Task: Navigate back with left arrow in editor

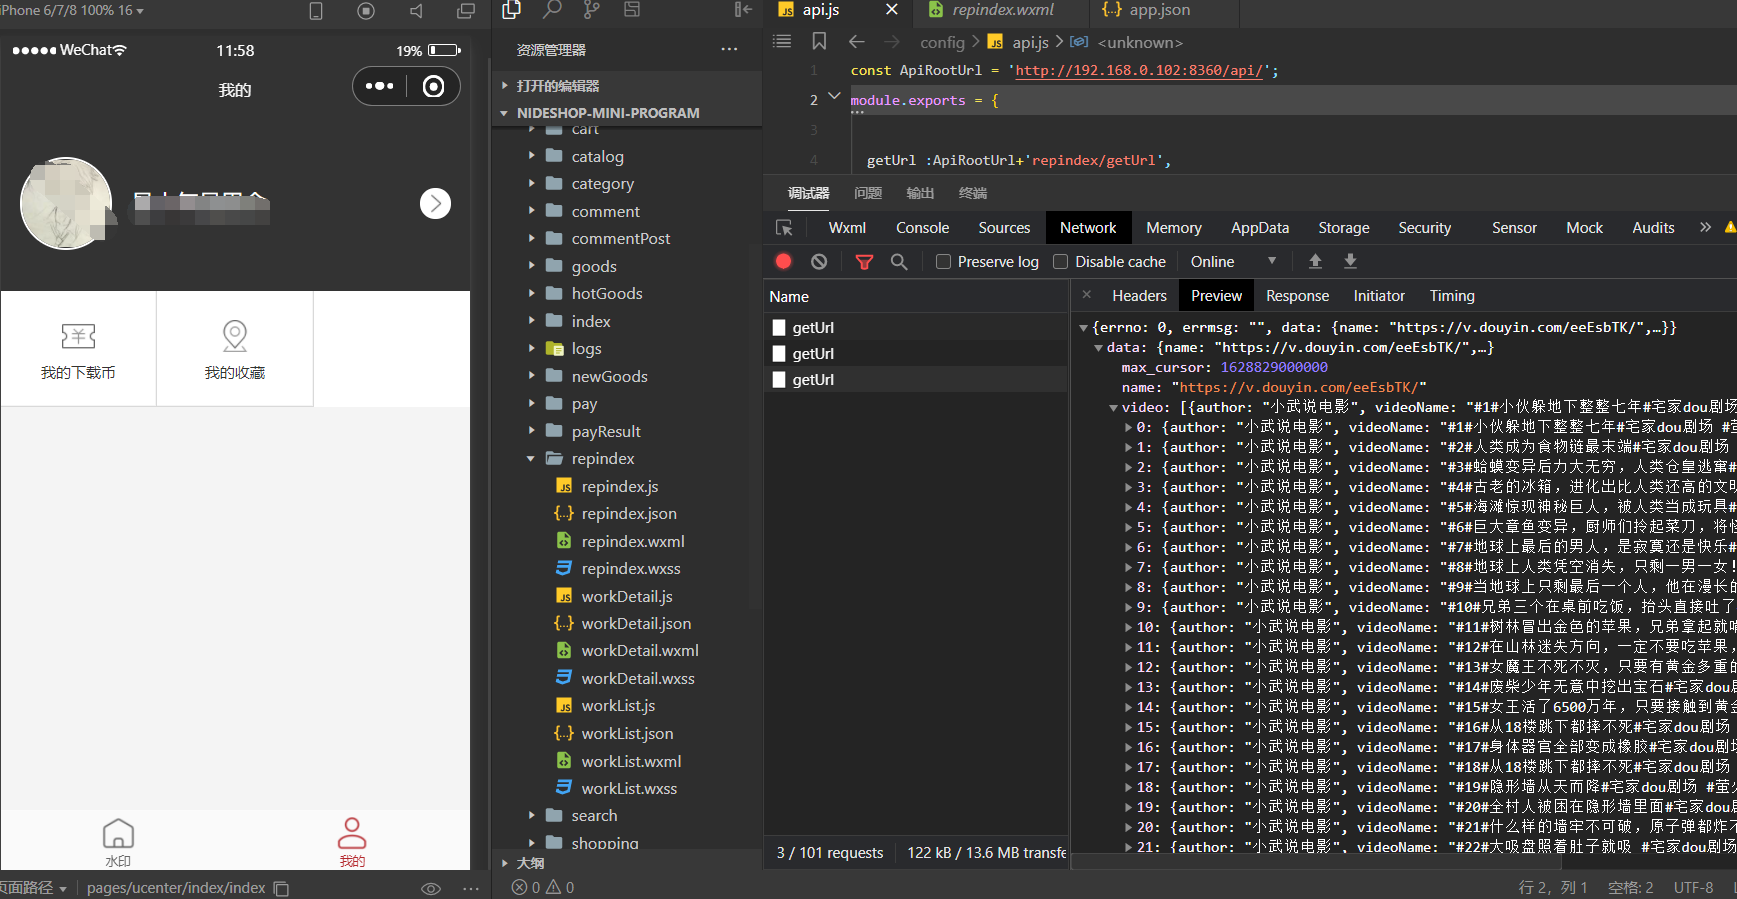Action: pyautogui.click(x=856, y=41)
